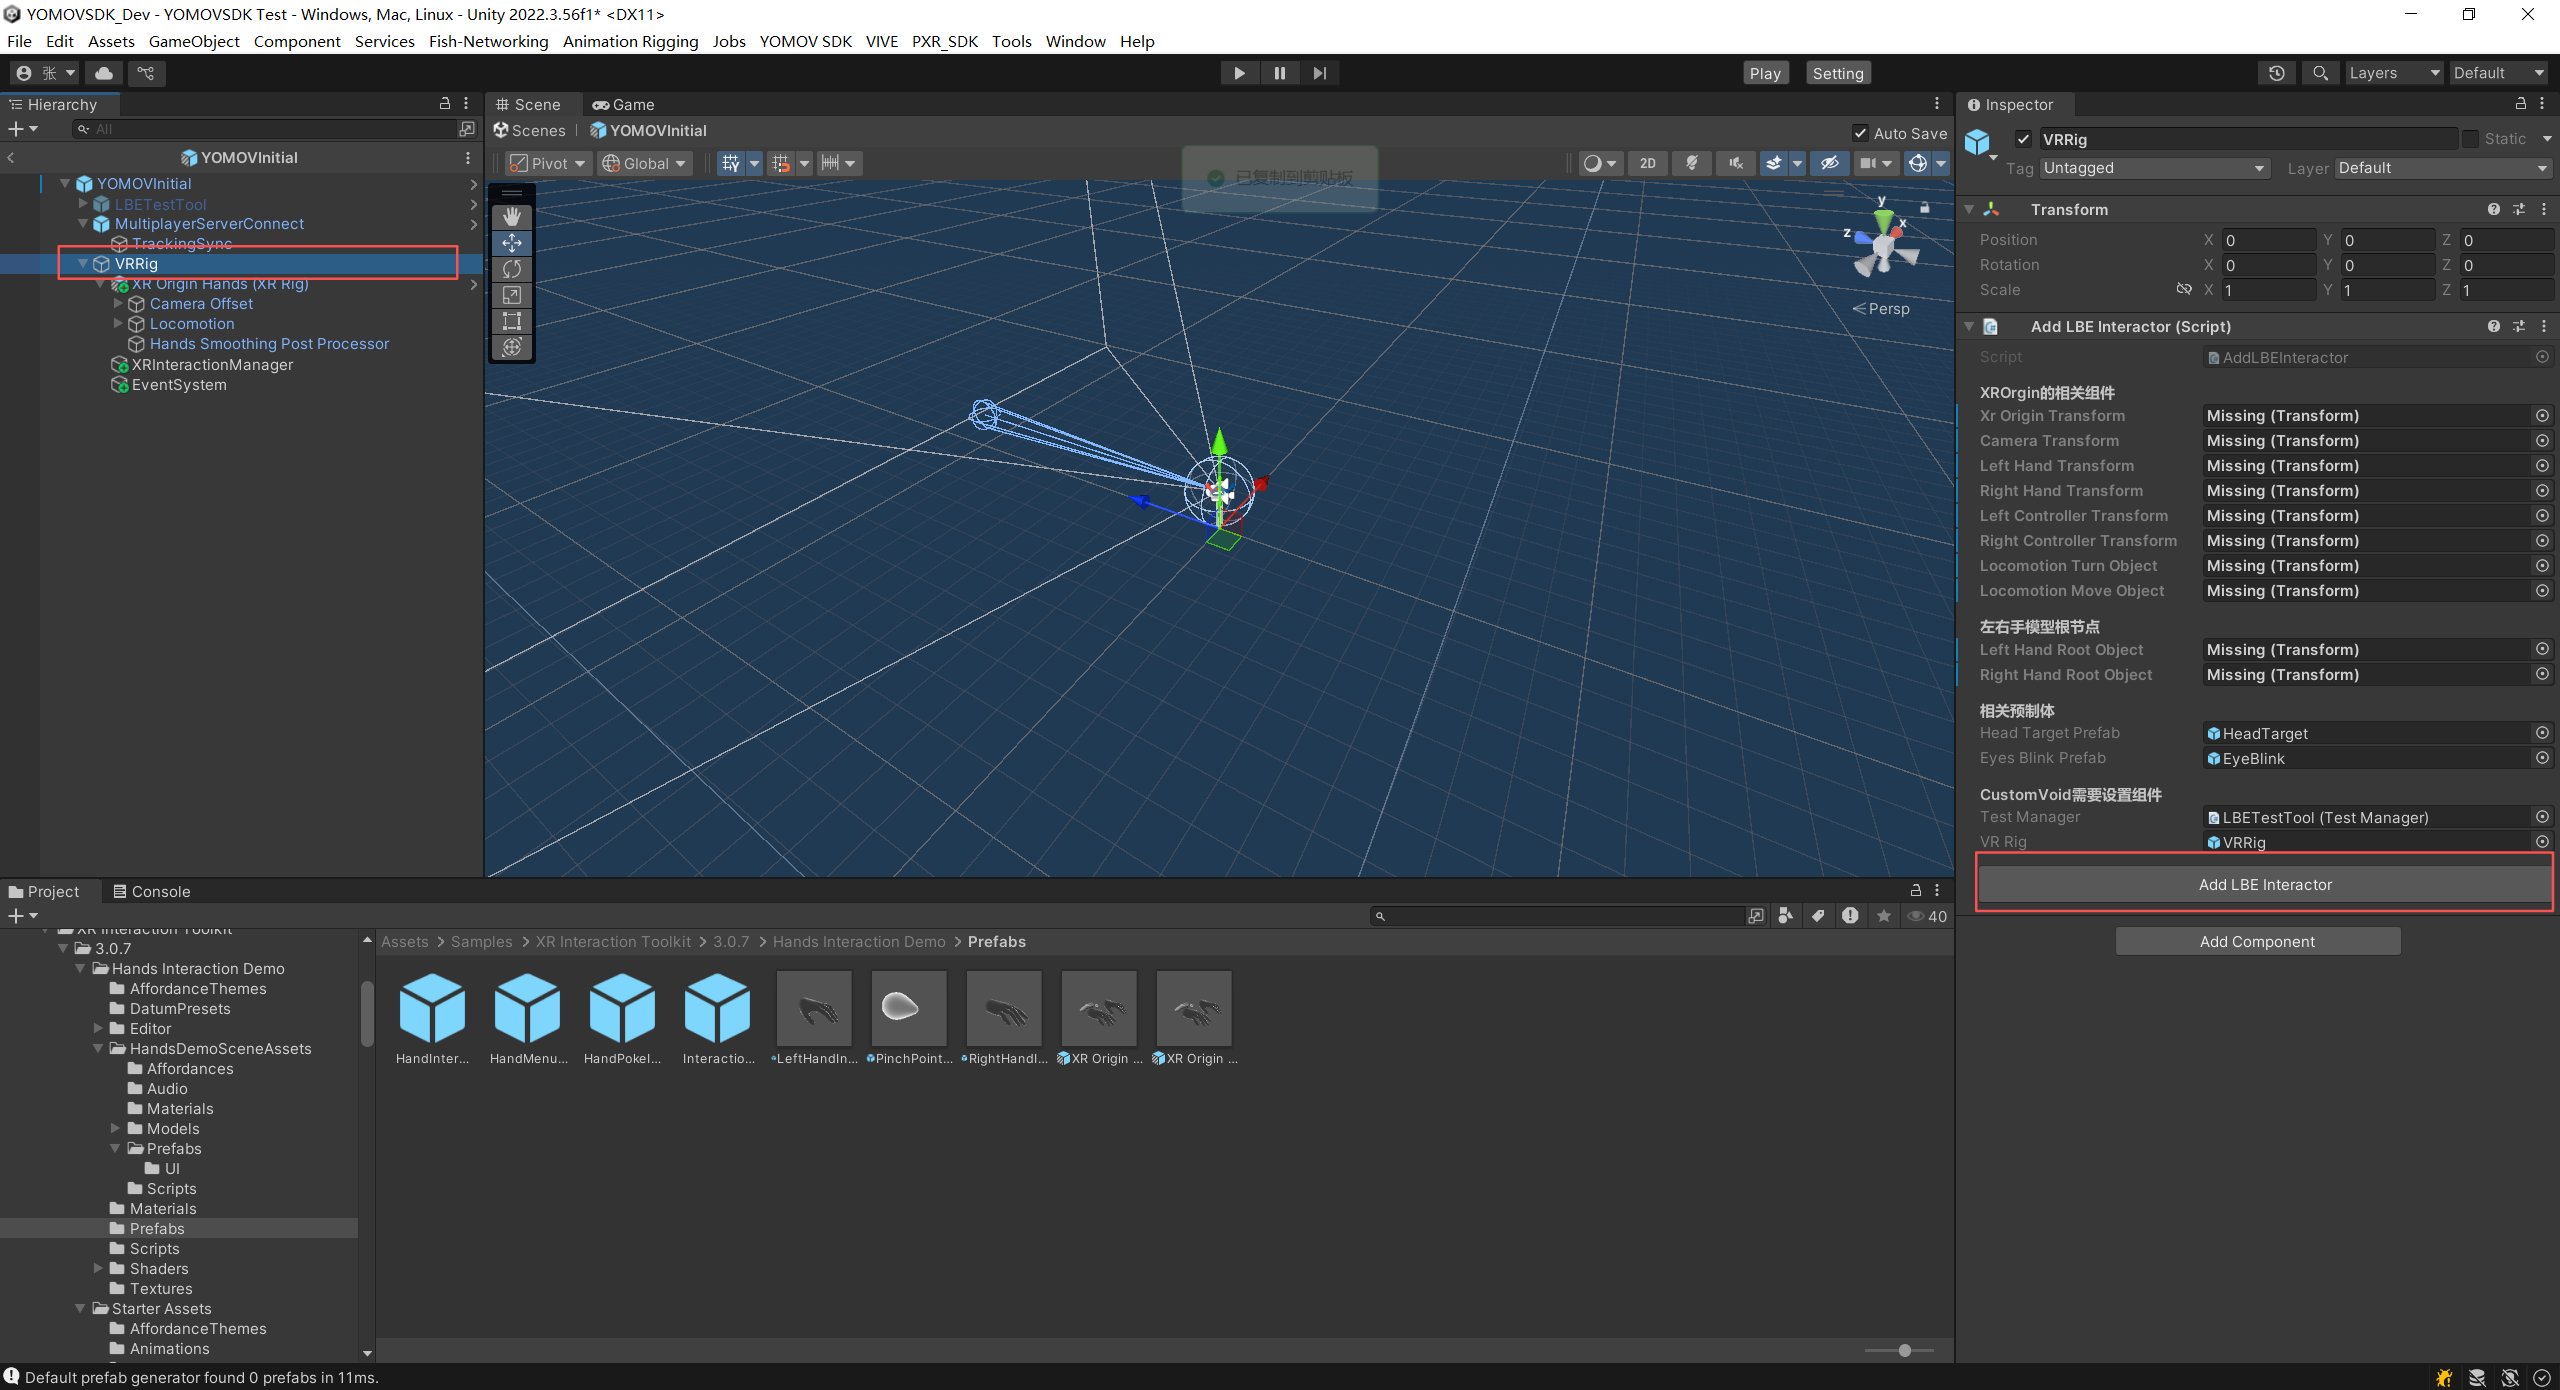Image resolution: width=2560 pixels, height=1390 pixels.
Task: Click the Step frame button
Action: pyautogui.click(x=1319, y=73)
